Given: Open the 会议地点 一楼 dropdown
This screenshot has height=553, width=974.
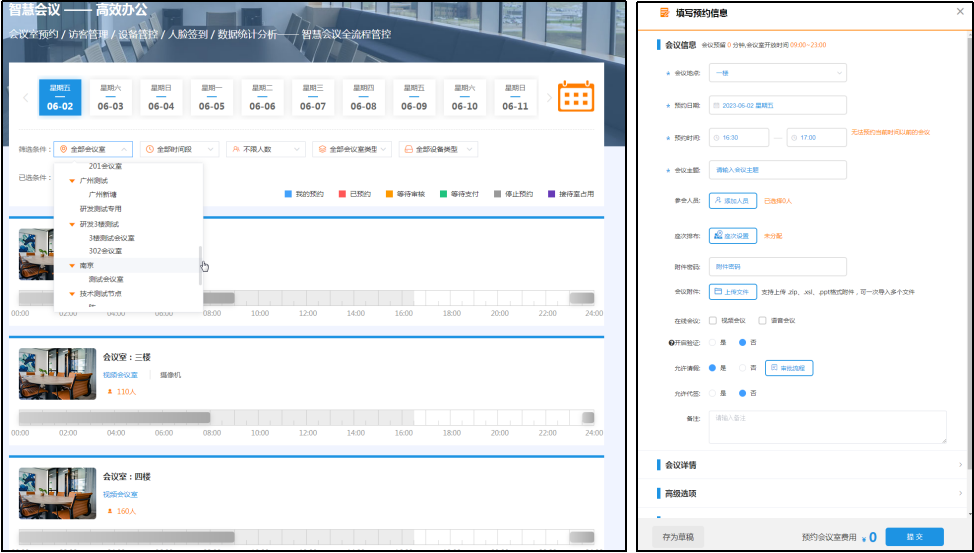Looking at the screenshot, I should click(x=778, y=73).
